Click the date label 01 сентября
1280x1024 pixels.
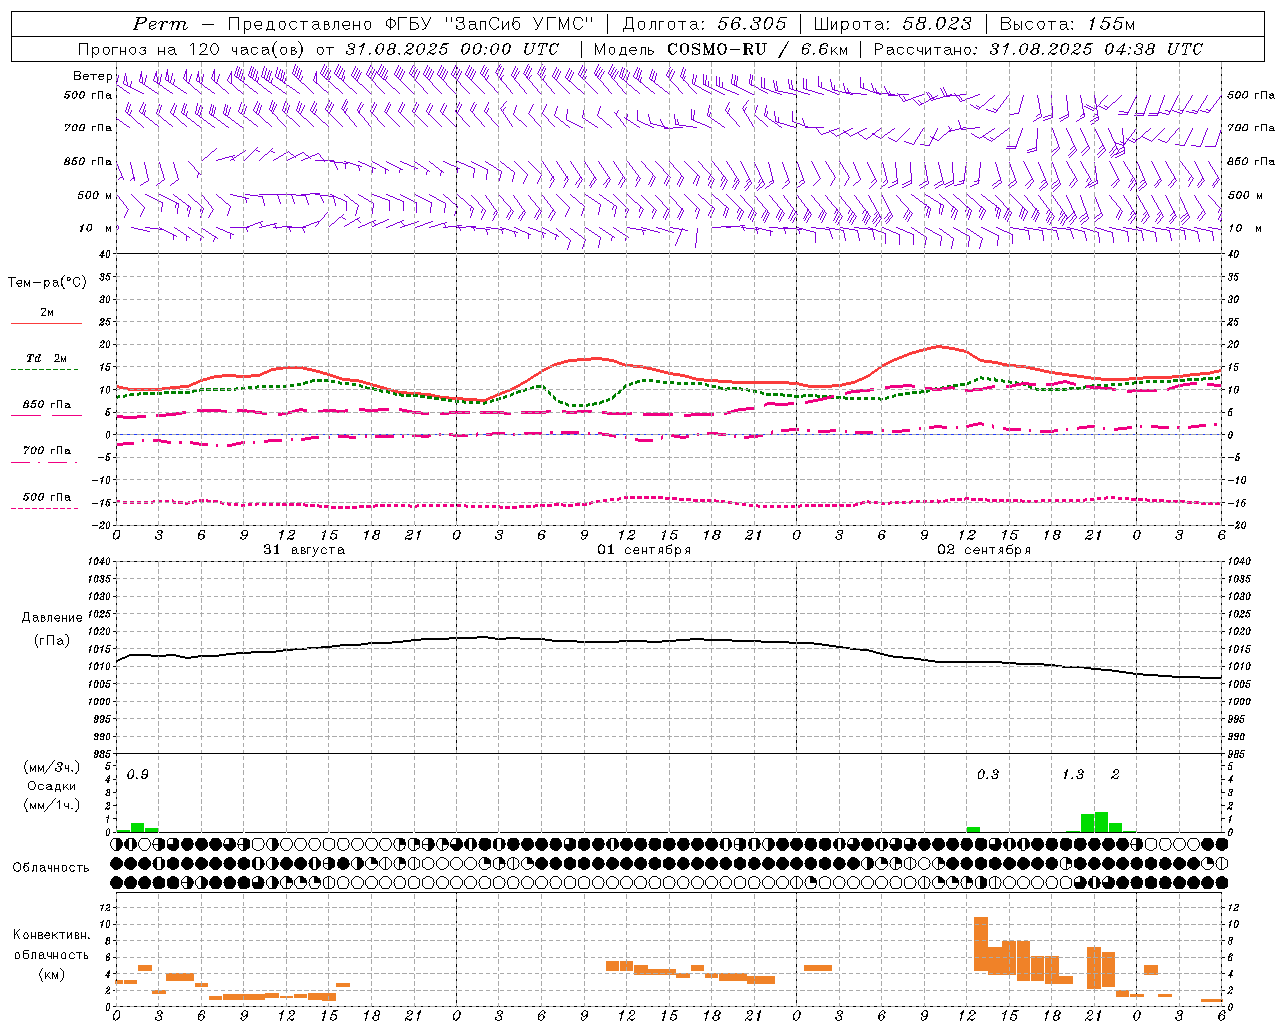[644, 550]
